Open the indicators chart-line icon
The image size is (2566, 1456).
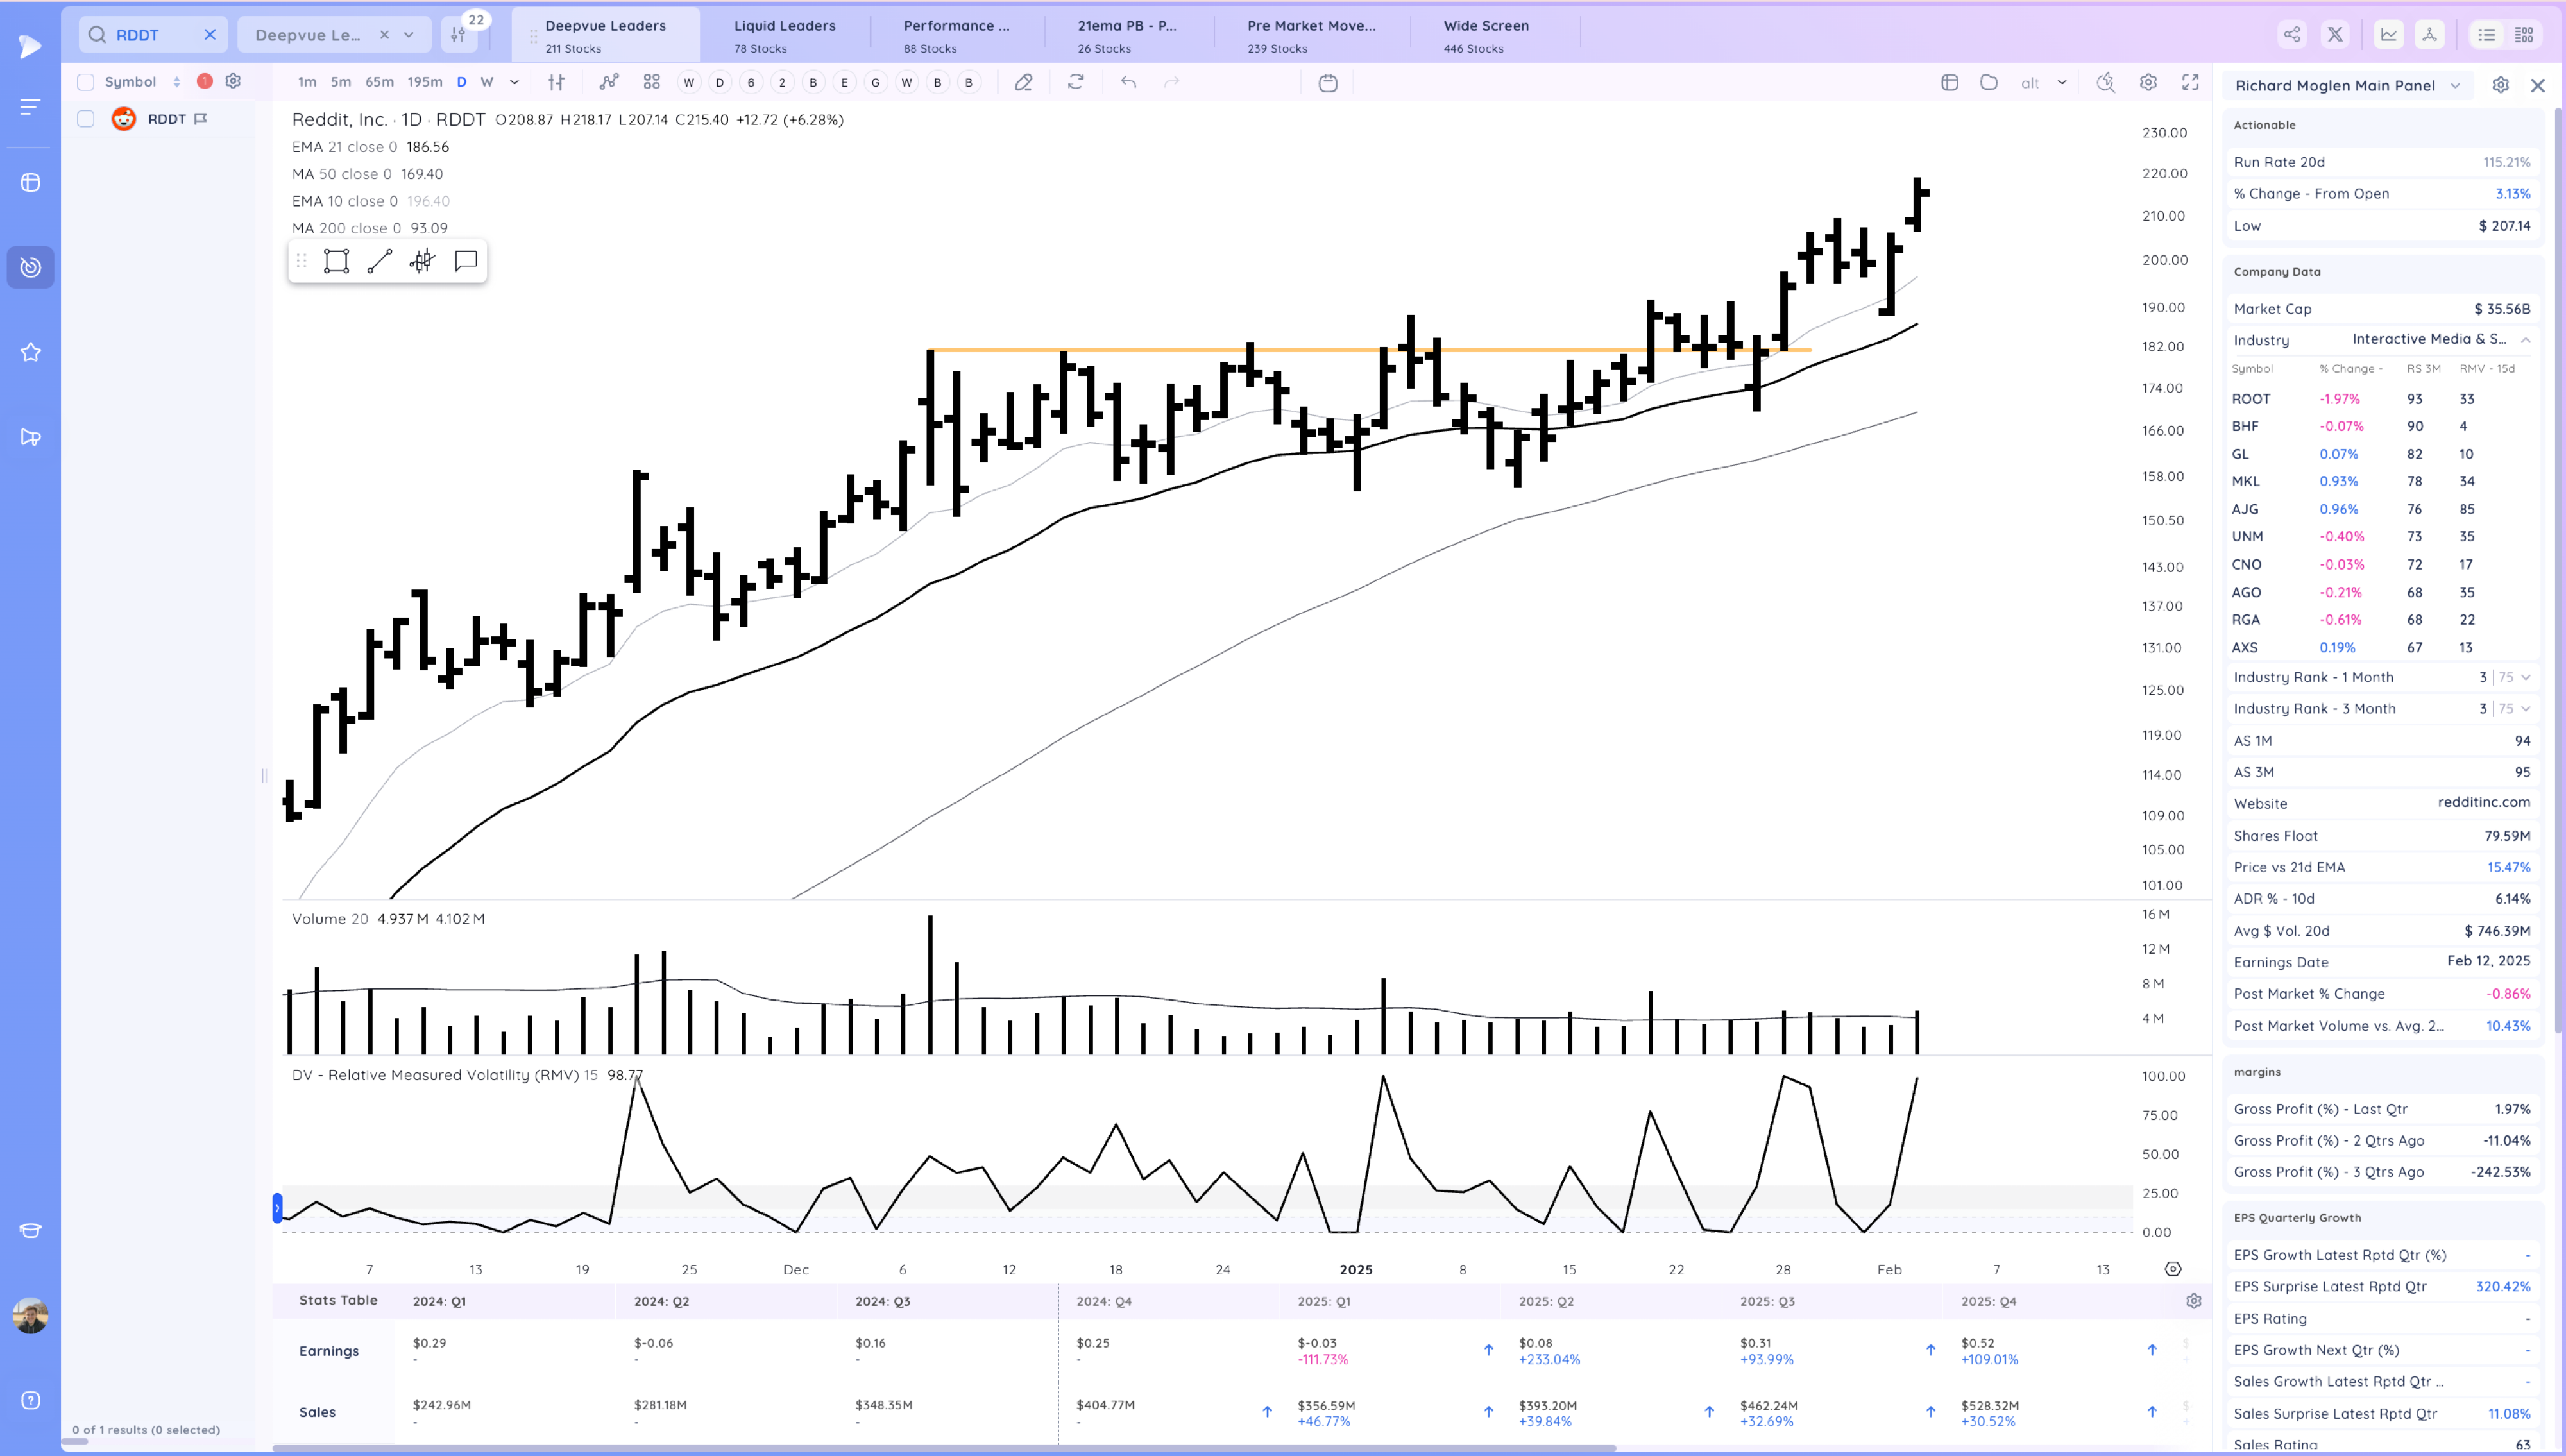pyautogui.click(x=608, y=82)
